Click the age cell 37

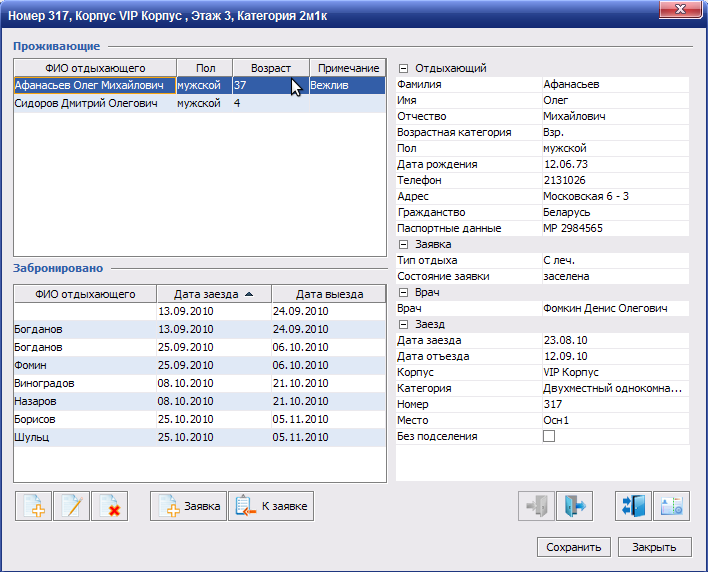pos(271,85)
